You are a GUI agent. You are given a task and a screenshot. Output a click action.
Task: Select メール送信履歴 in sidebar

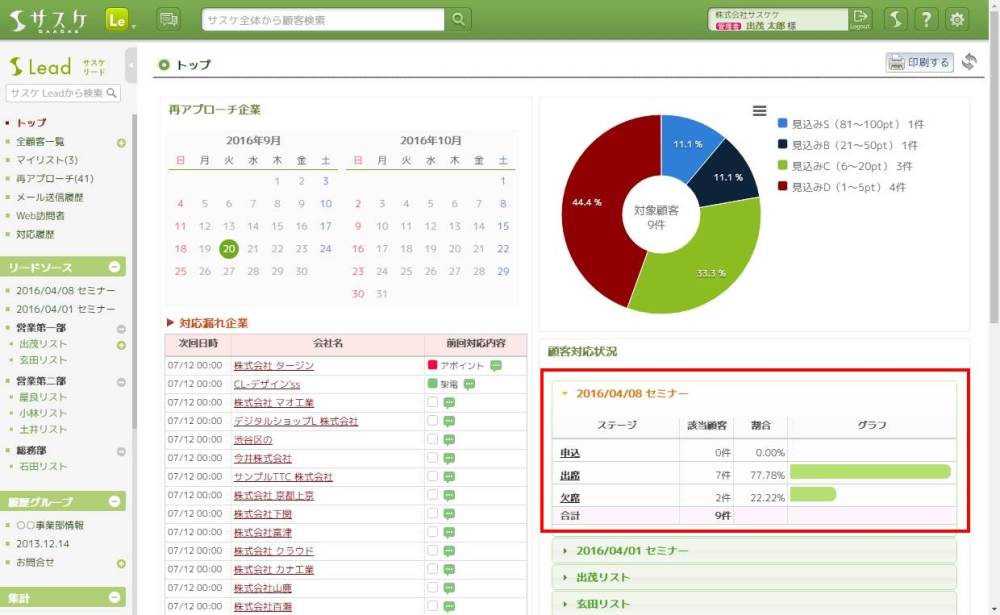[x=50, y=197]
